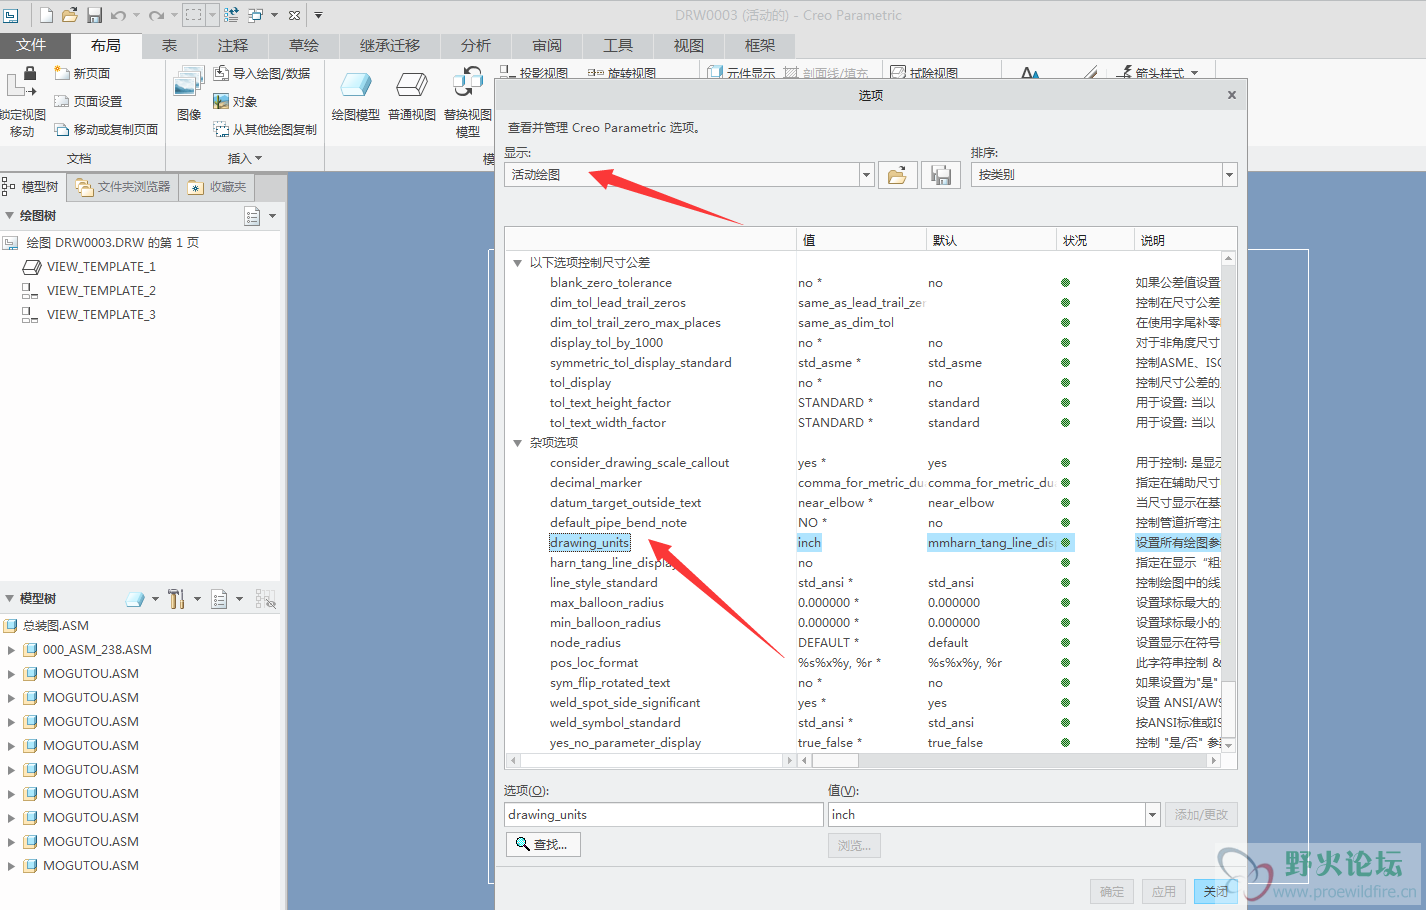Collapse the 杂项选项 group
1426x910 pixels.
(518, 443)
